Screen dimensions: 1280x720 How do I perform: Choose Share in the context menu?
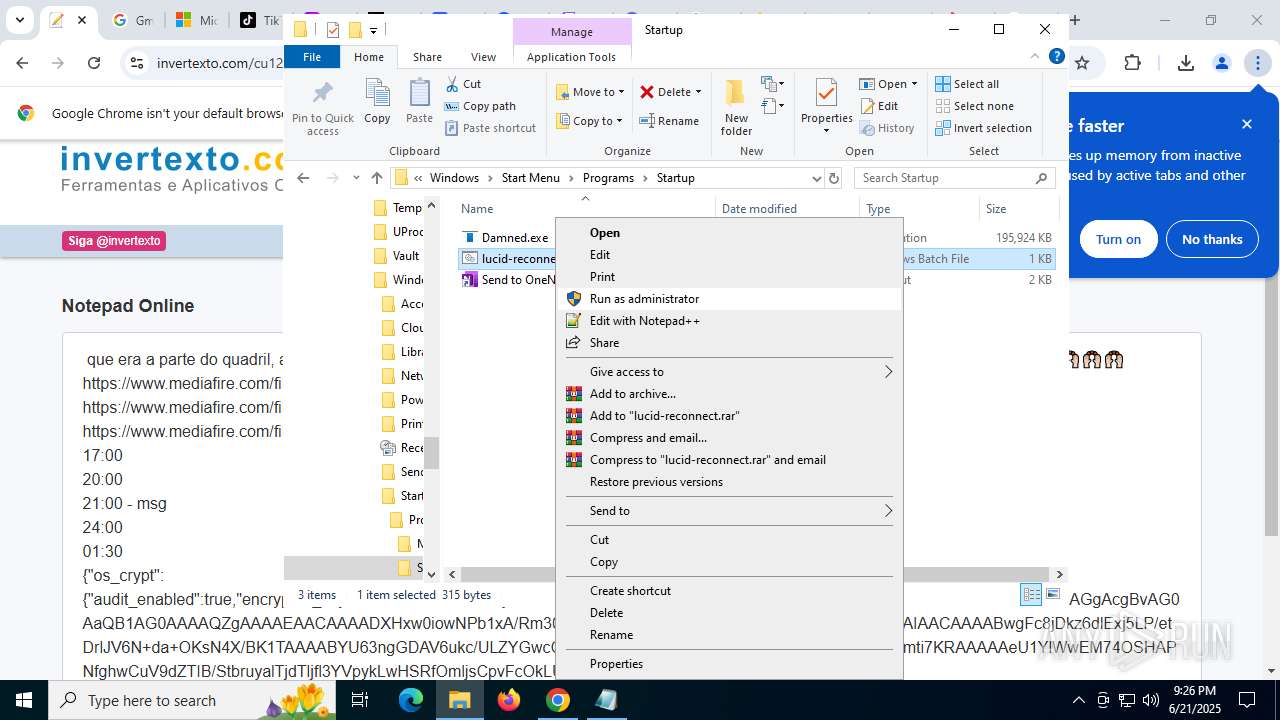730,343
